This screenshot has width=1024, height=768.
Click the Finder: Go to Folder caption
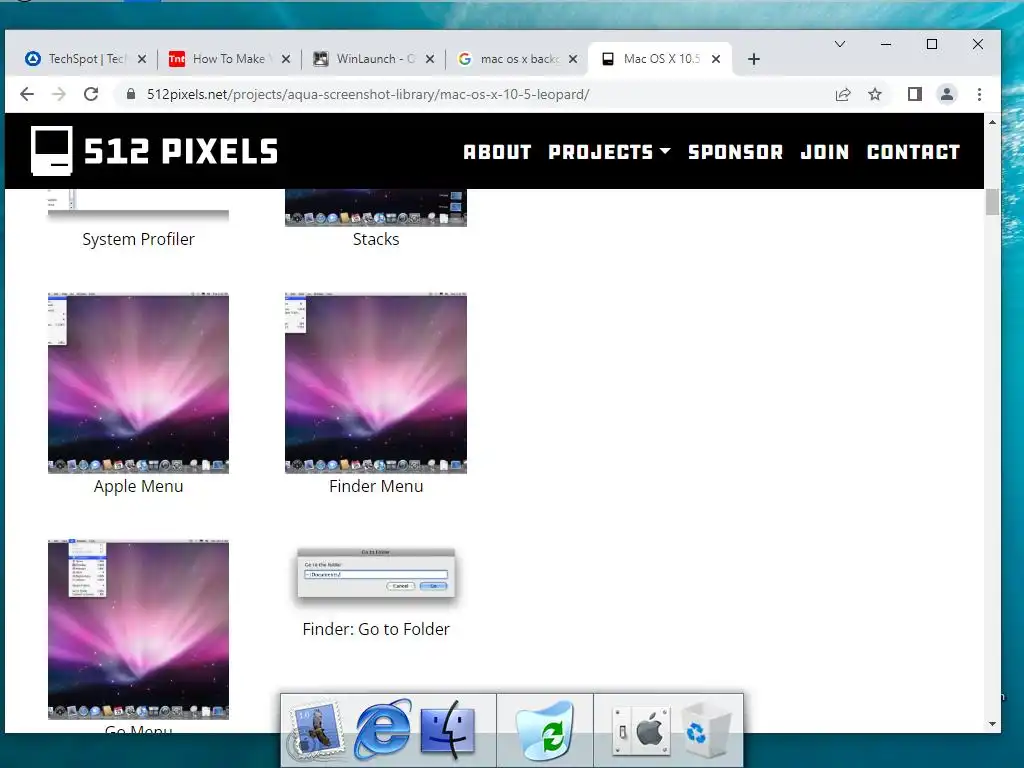click(x=376, y=629)
